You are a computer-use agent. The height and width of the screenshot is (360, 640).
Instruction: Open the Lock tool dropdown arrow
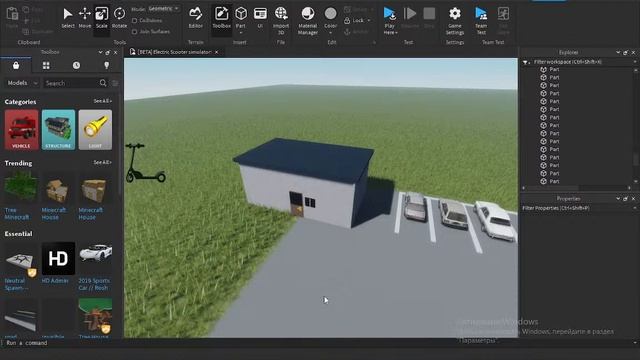pos(369,20)
